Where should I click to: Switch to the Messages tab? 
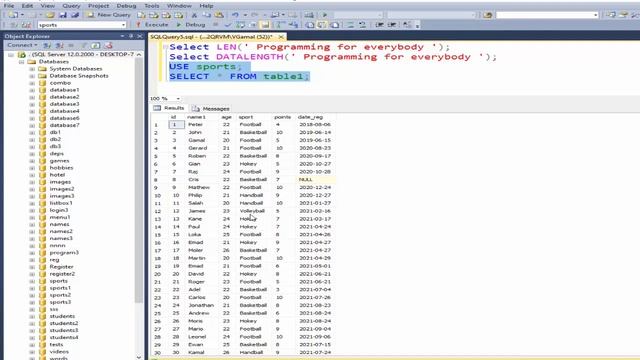pyautogui.click(x=211, y=109)
